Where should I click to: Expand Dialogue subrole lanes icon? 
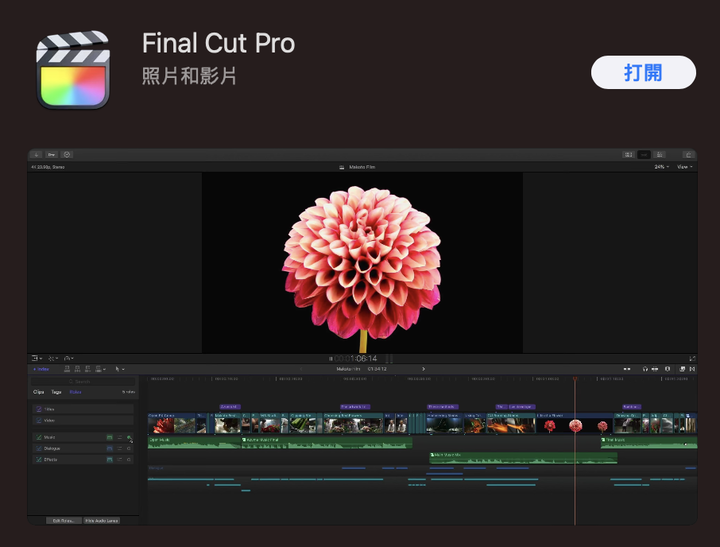coord(119,448)
